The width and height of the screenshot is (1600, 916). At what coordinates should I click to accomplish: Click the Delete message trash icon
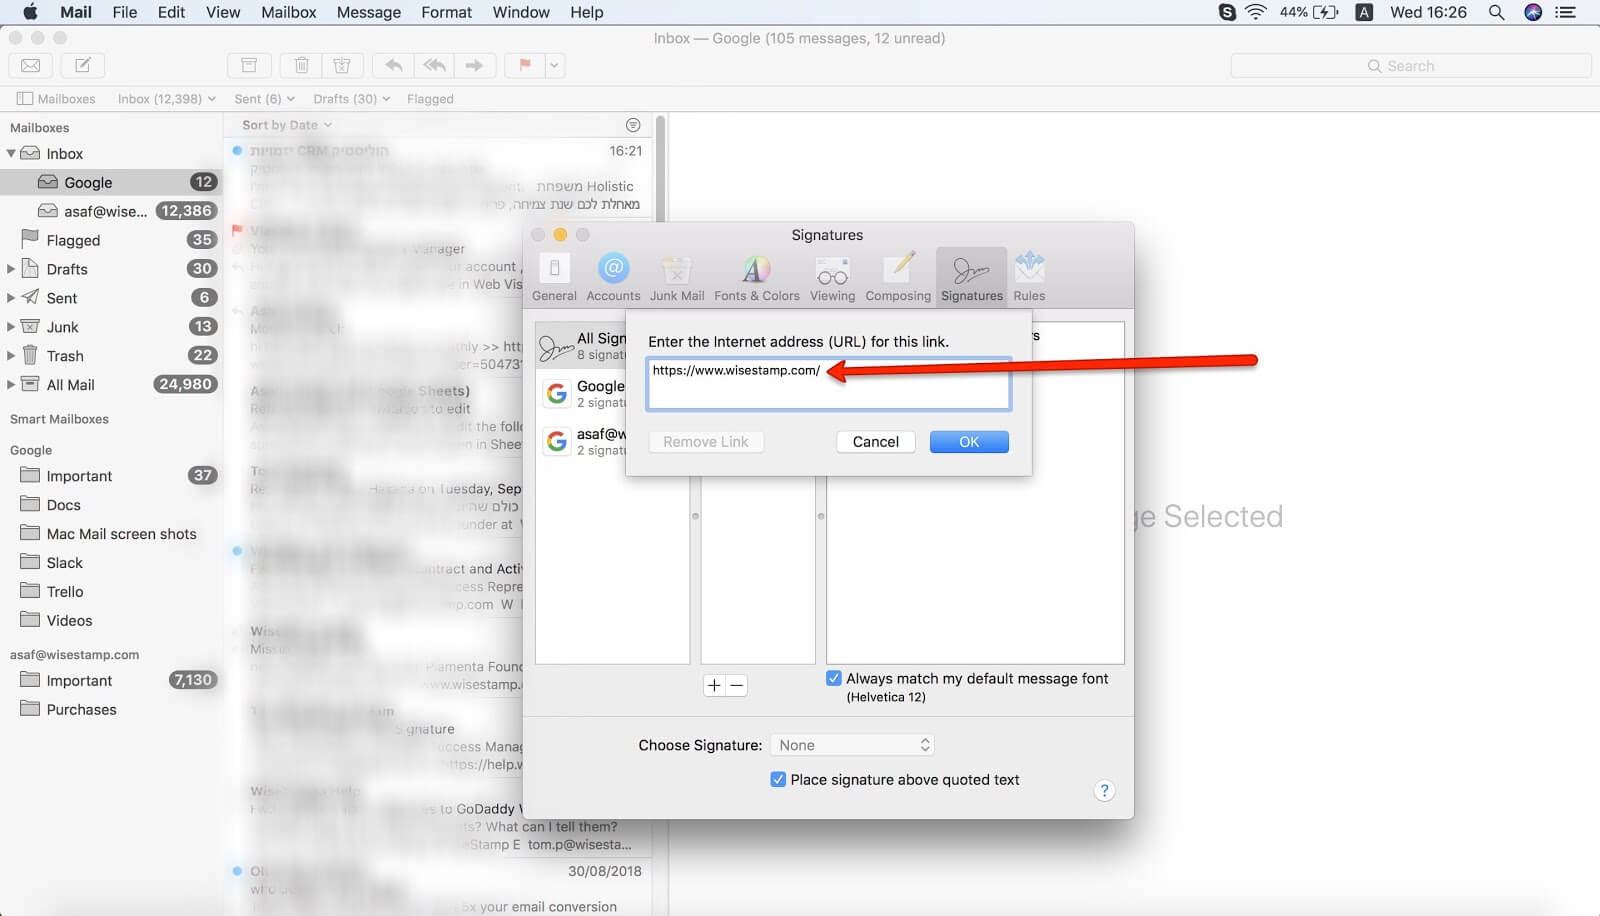click(x=301, y=65)
